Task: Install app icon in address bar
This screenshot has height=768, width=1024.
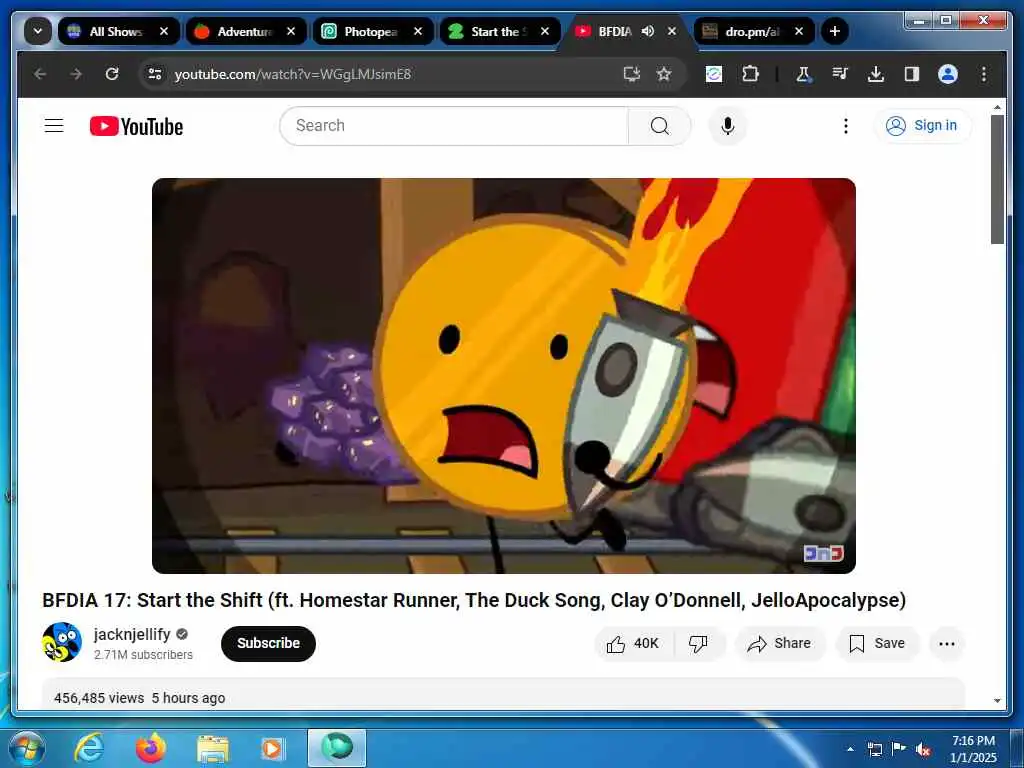Action: [x=632, y=74]
